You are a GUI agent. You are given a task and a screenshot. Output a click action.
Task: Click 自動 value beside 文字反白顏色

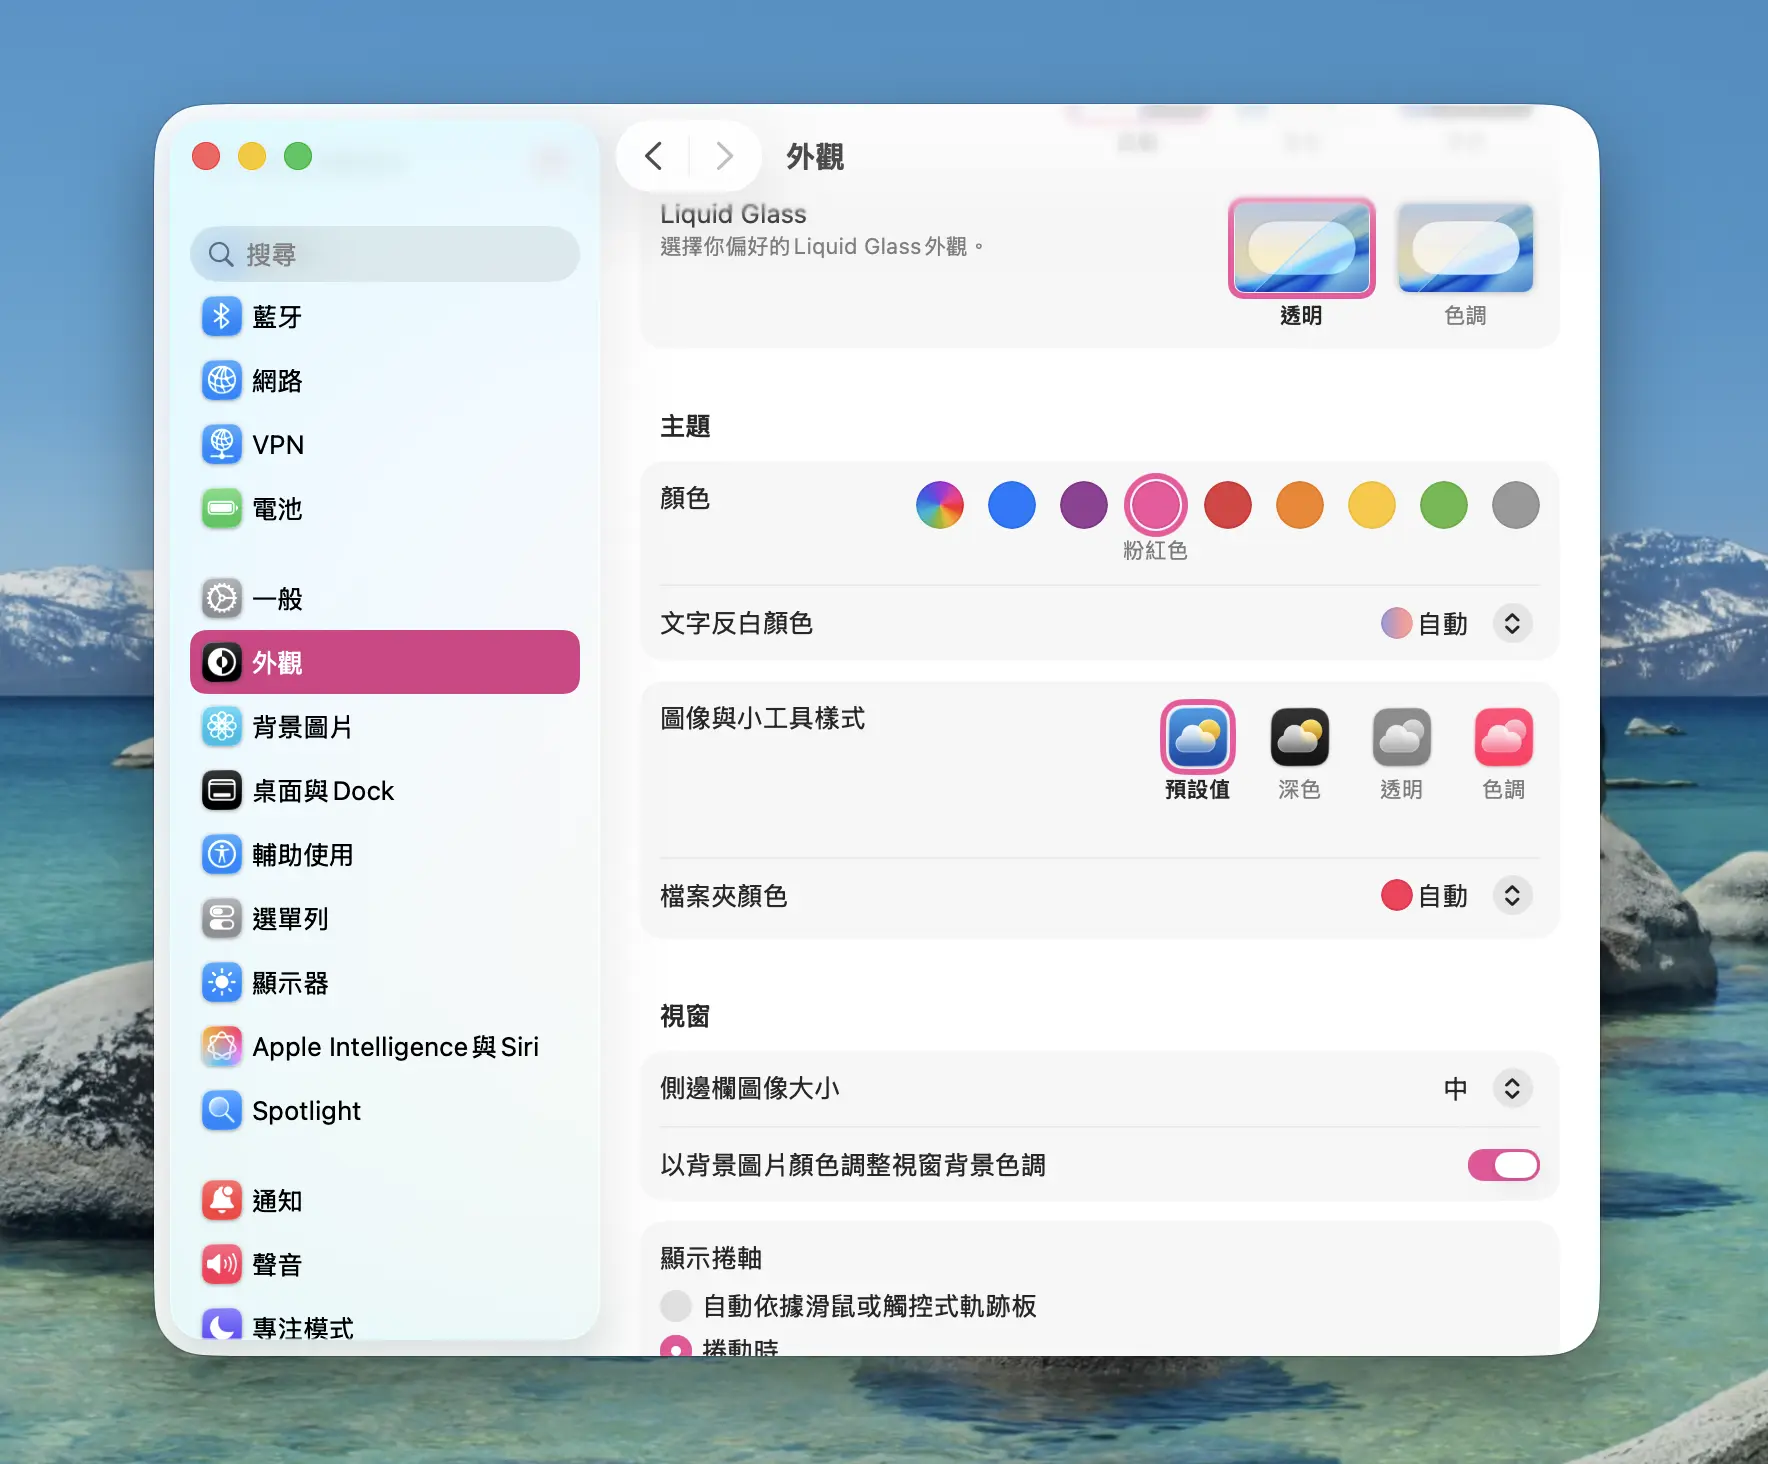(1443, 624)
